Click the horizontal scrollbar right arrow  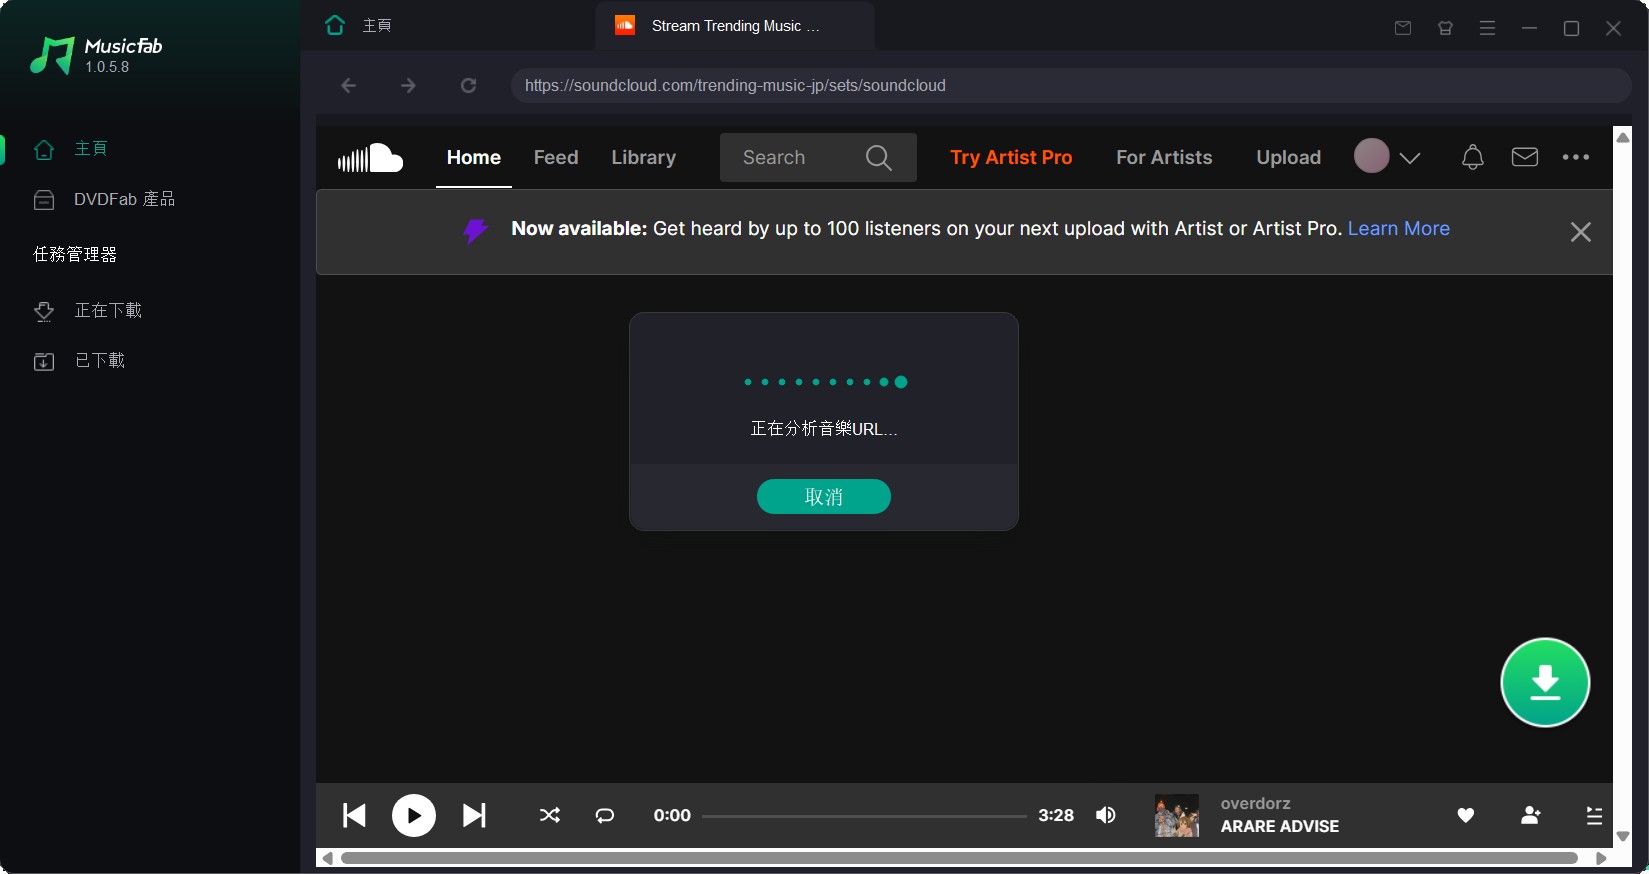tap(1601, 858)
